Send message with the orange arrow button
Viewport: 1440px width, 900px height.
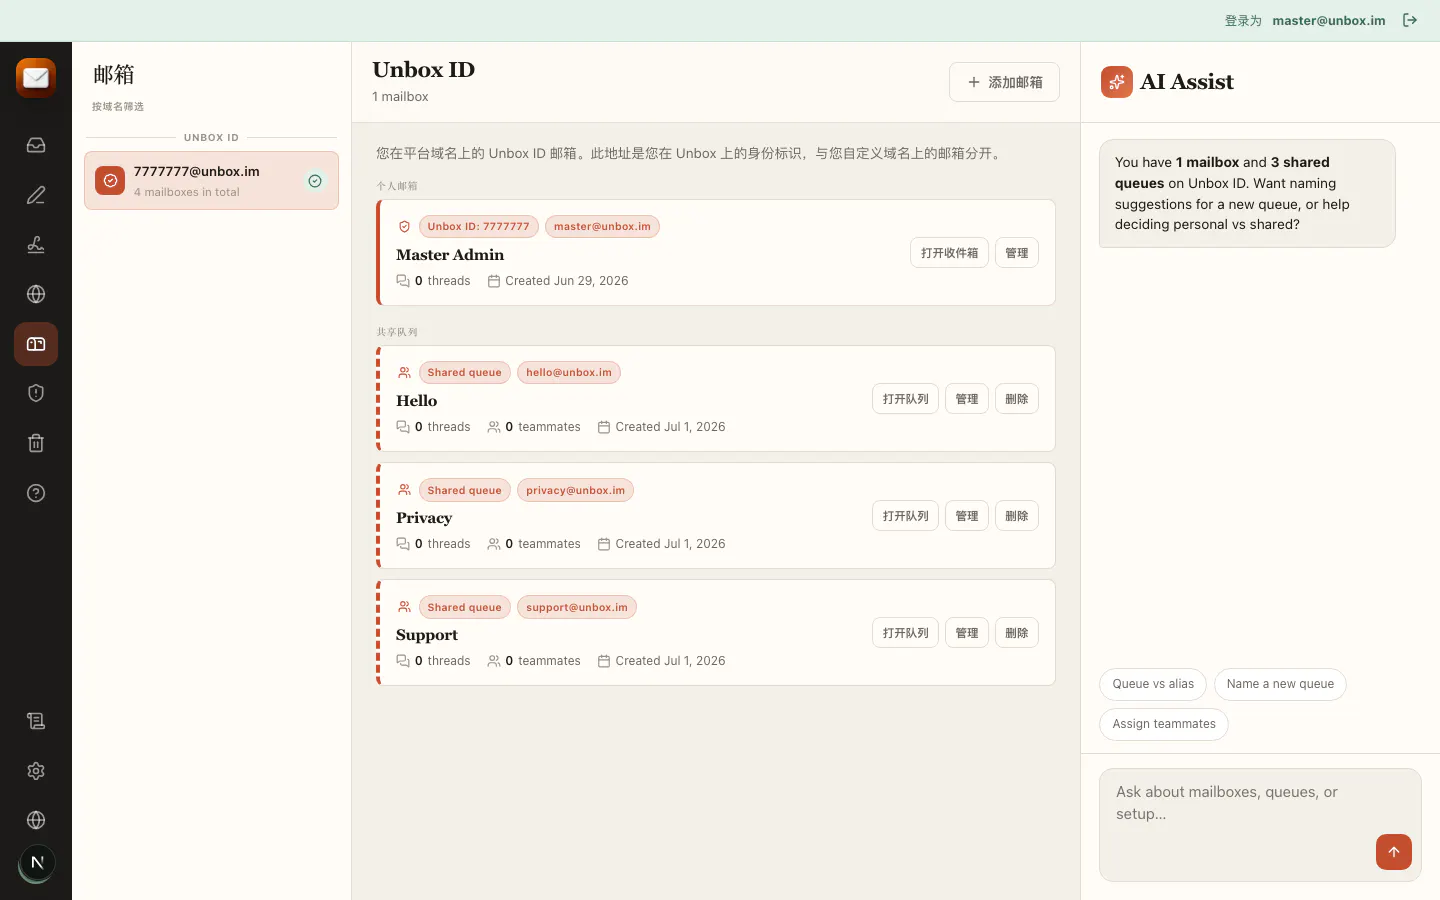(1394, 852)
